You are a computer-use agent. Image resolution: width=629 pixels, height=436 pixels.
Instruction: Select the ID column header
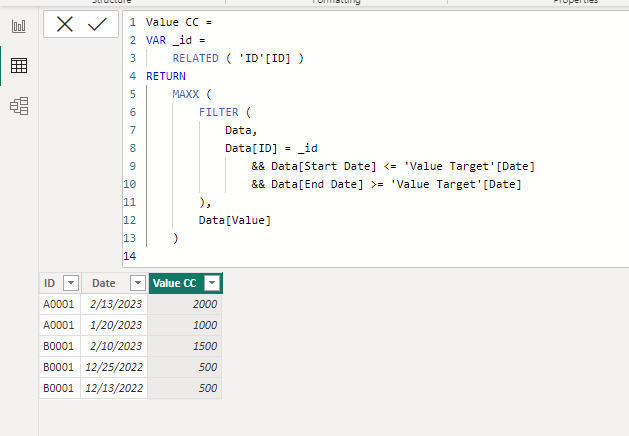click(60, 283)
